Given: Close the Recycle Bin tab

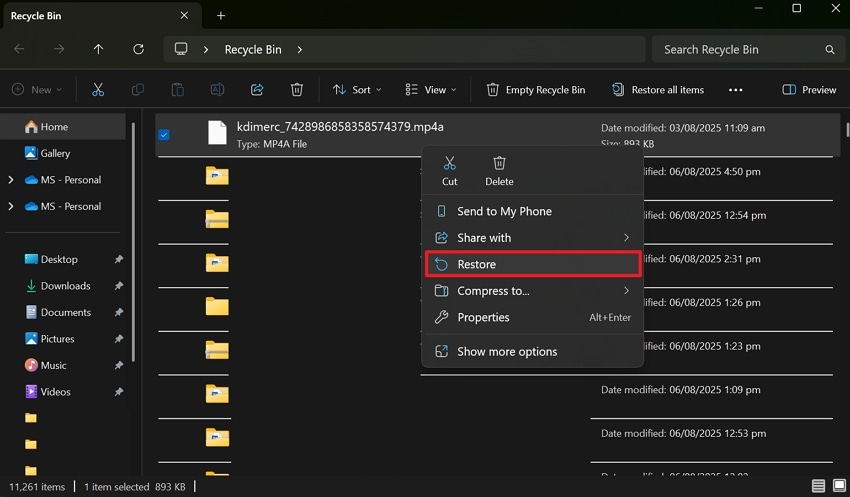Looking at the screenshot, I should 184,16.
